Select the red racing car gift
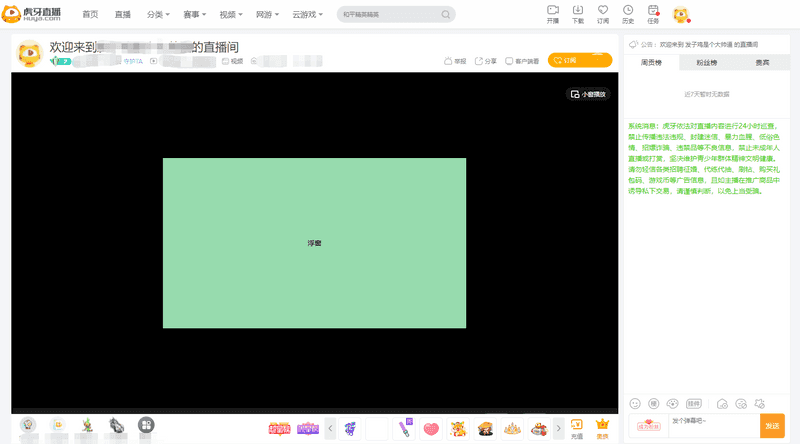Image resolution: width=800 pixels, height=444 pixels. pyautogui.click(x=539, y=429)
